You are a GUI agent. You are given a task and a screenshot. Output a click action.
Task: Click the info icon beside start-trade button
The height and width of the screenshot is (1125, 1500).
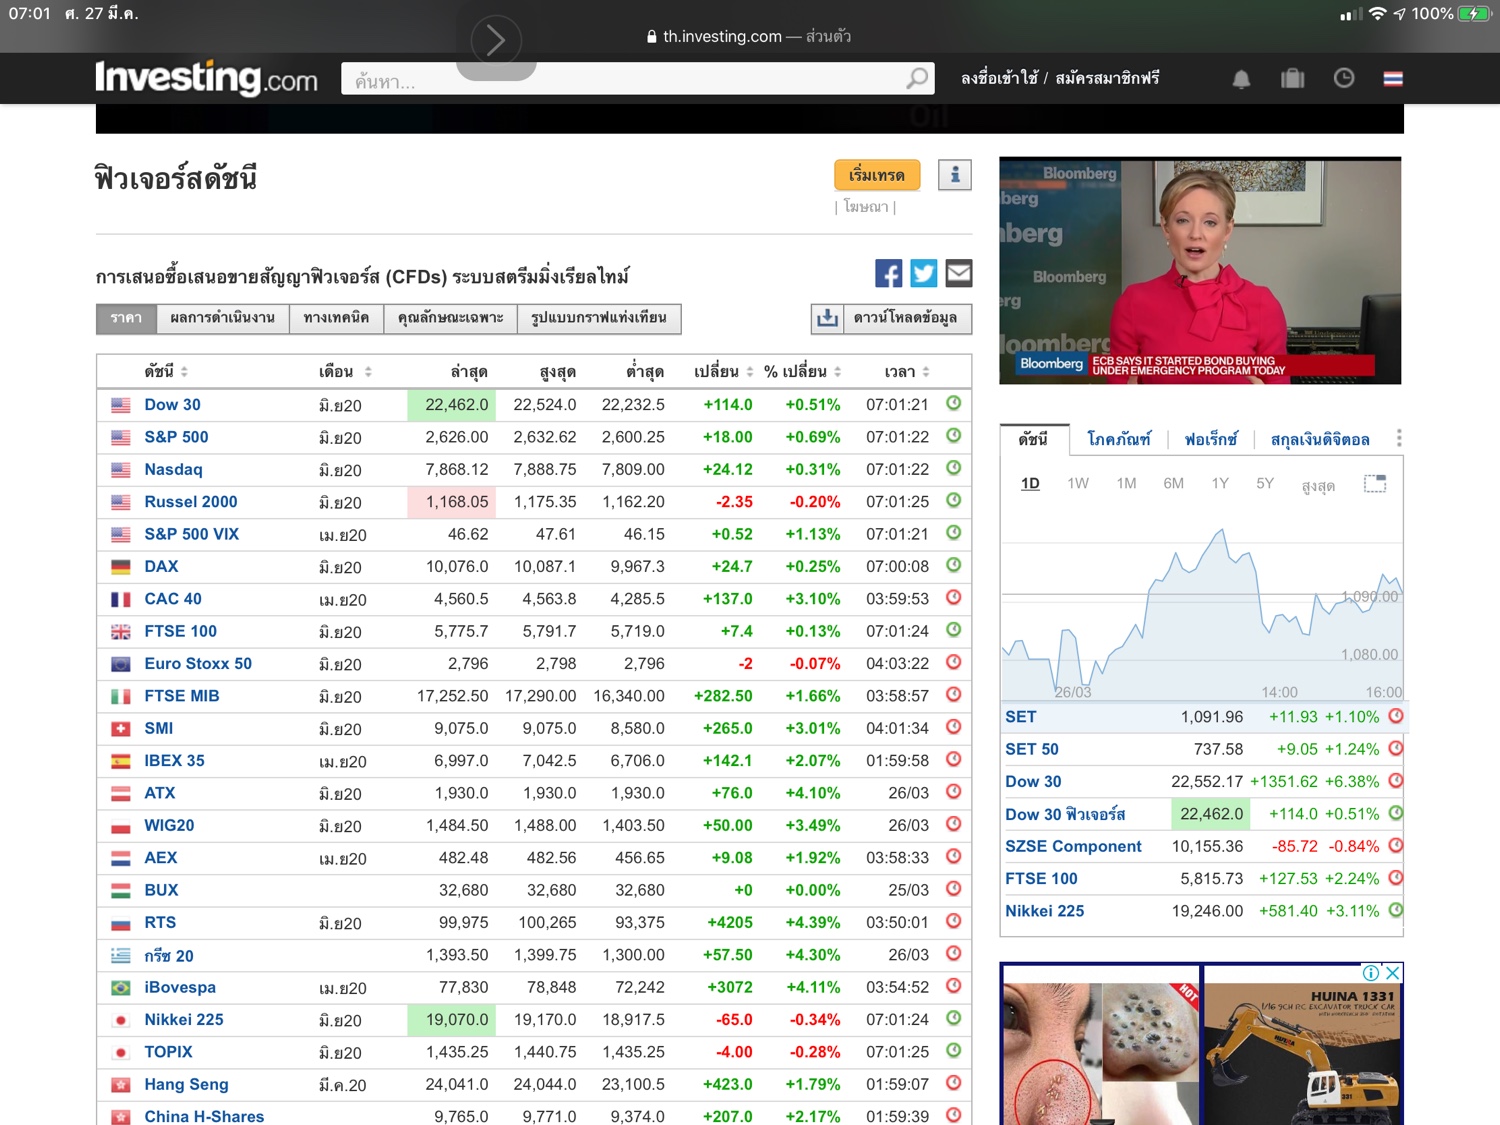tap(955, 175)
